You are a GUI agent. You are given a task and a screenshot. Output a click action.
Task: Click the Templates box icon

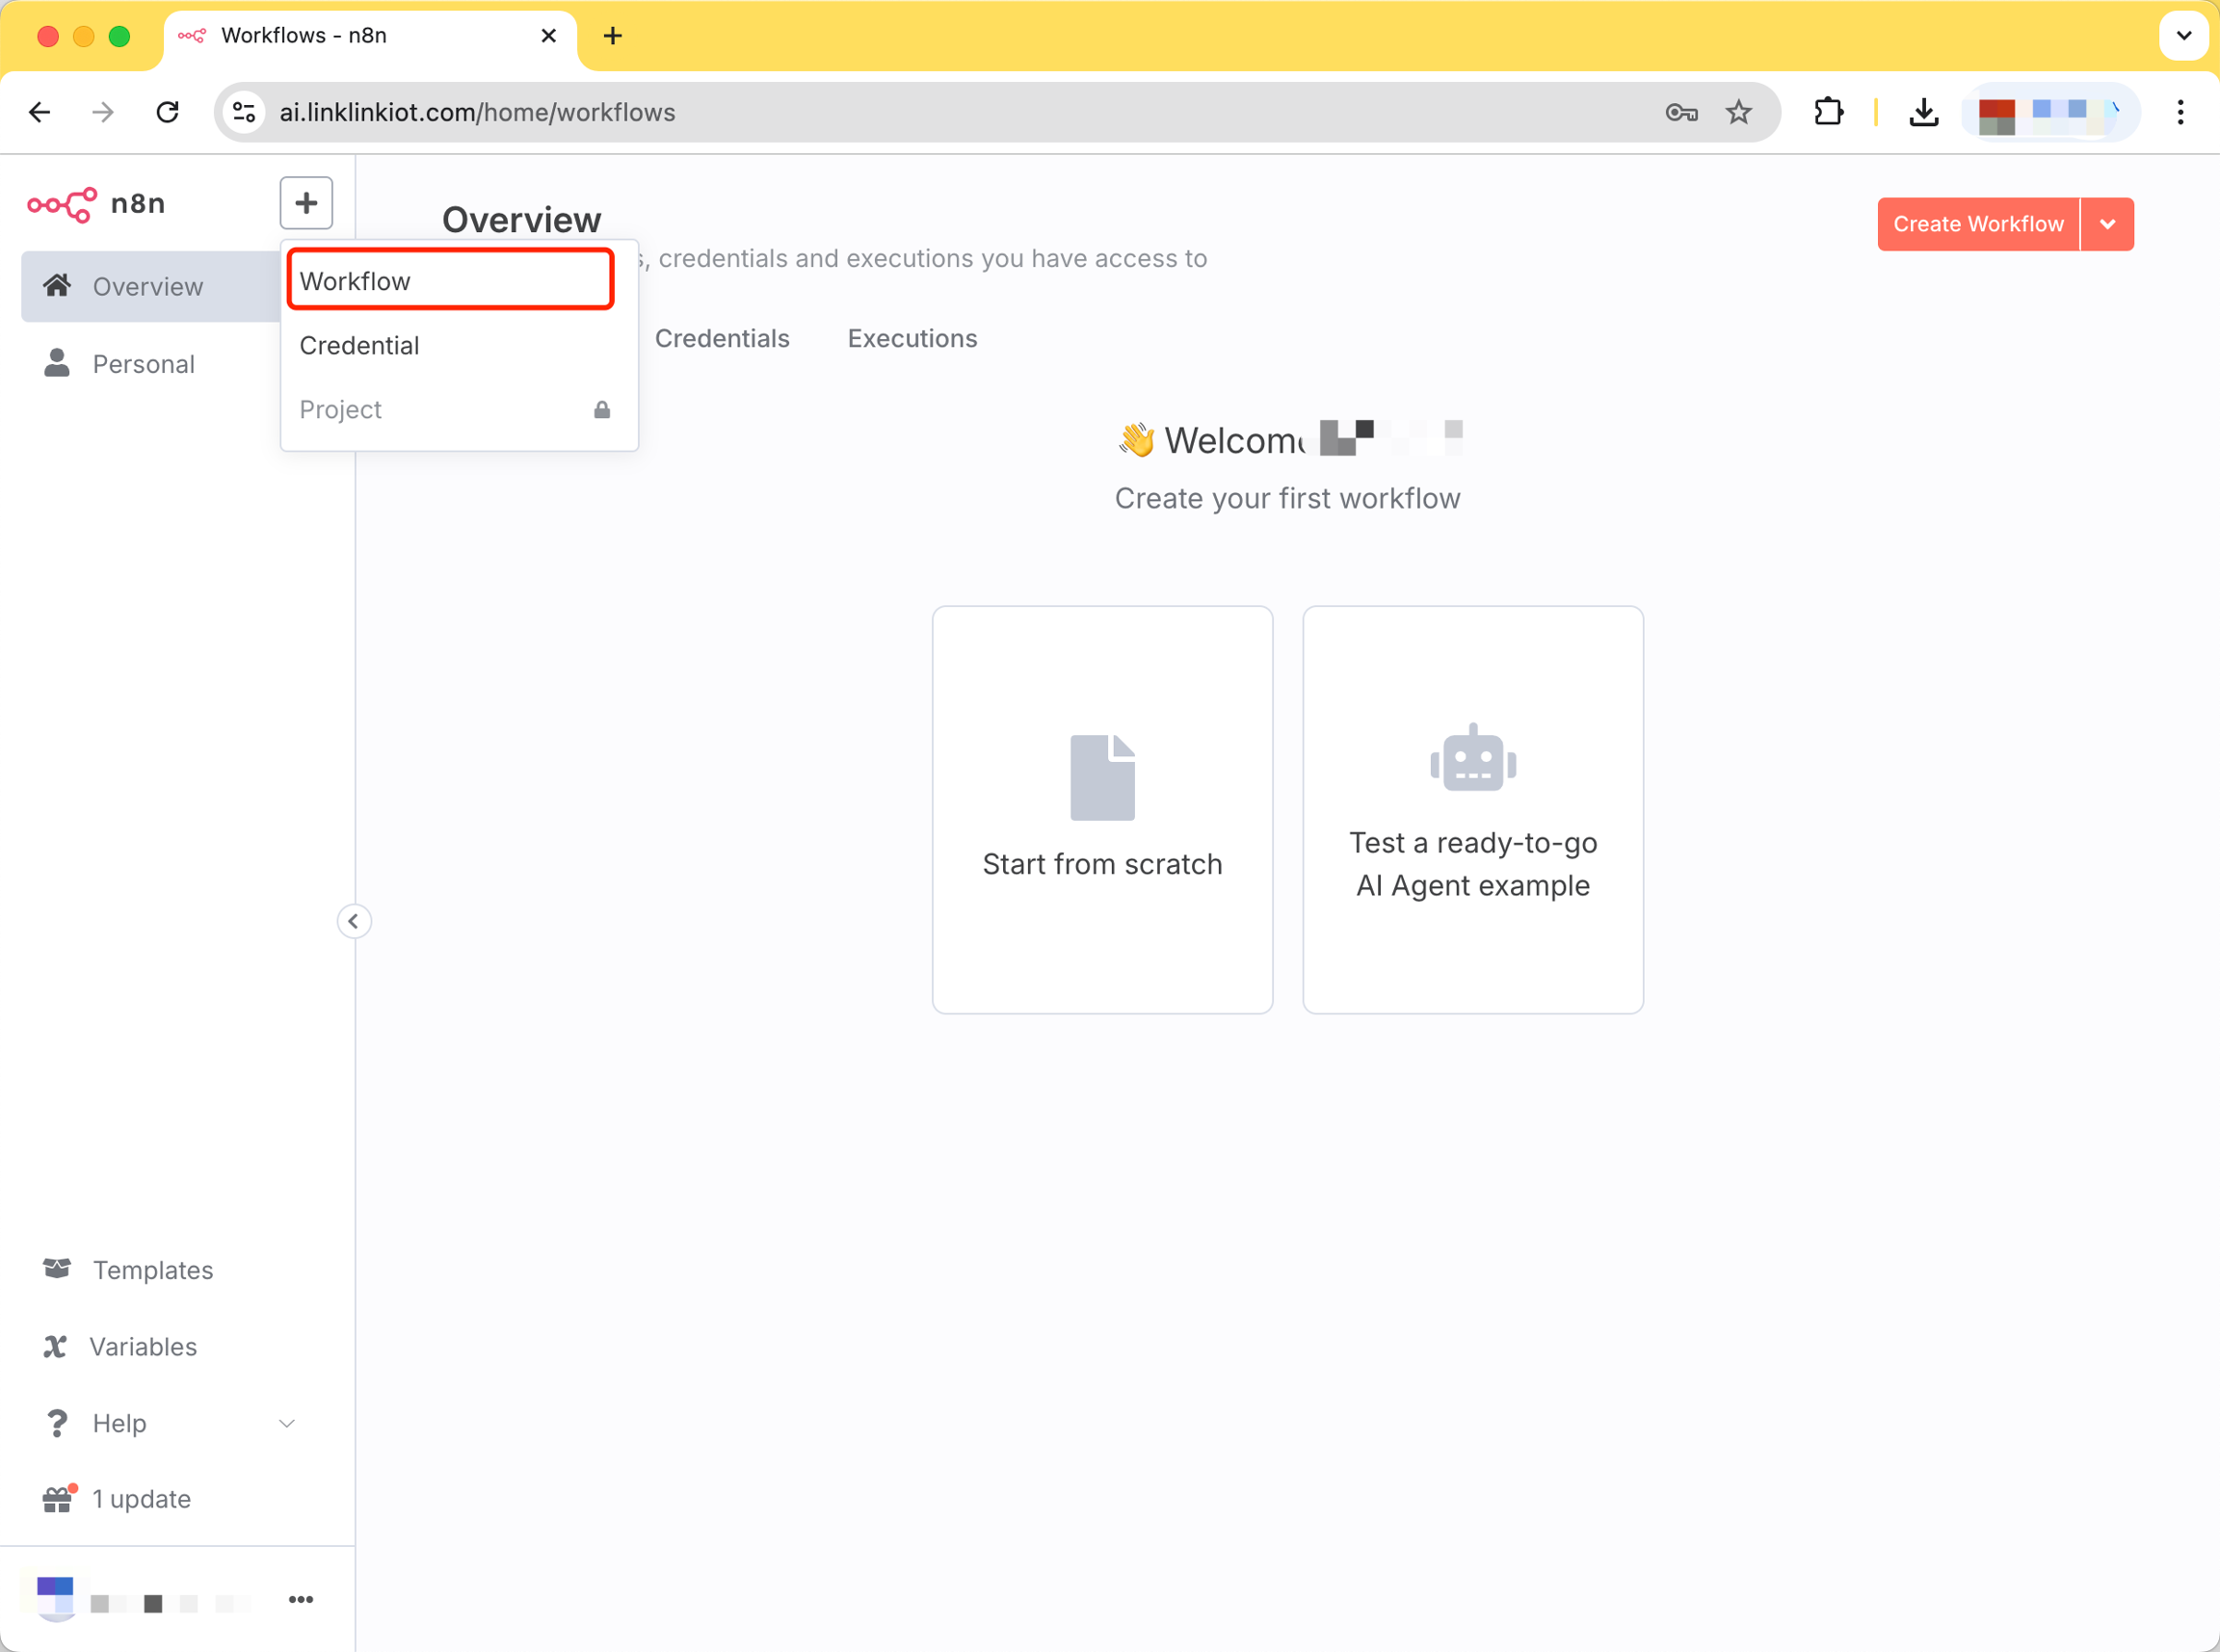pyautogui.click(x=57, y=1269)
